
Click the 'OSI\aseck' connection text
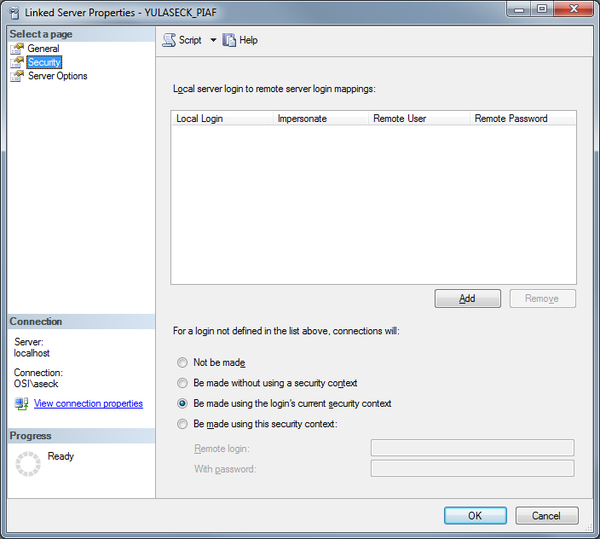[36, 384]
